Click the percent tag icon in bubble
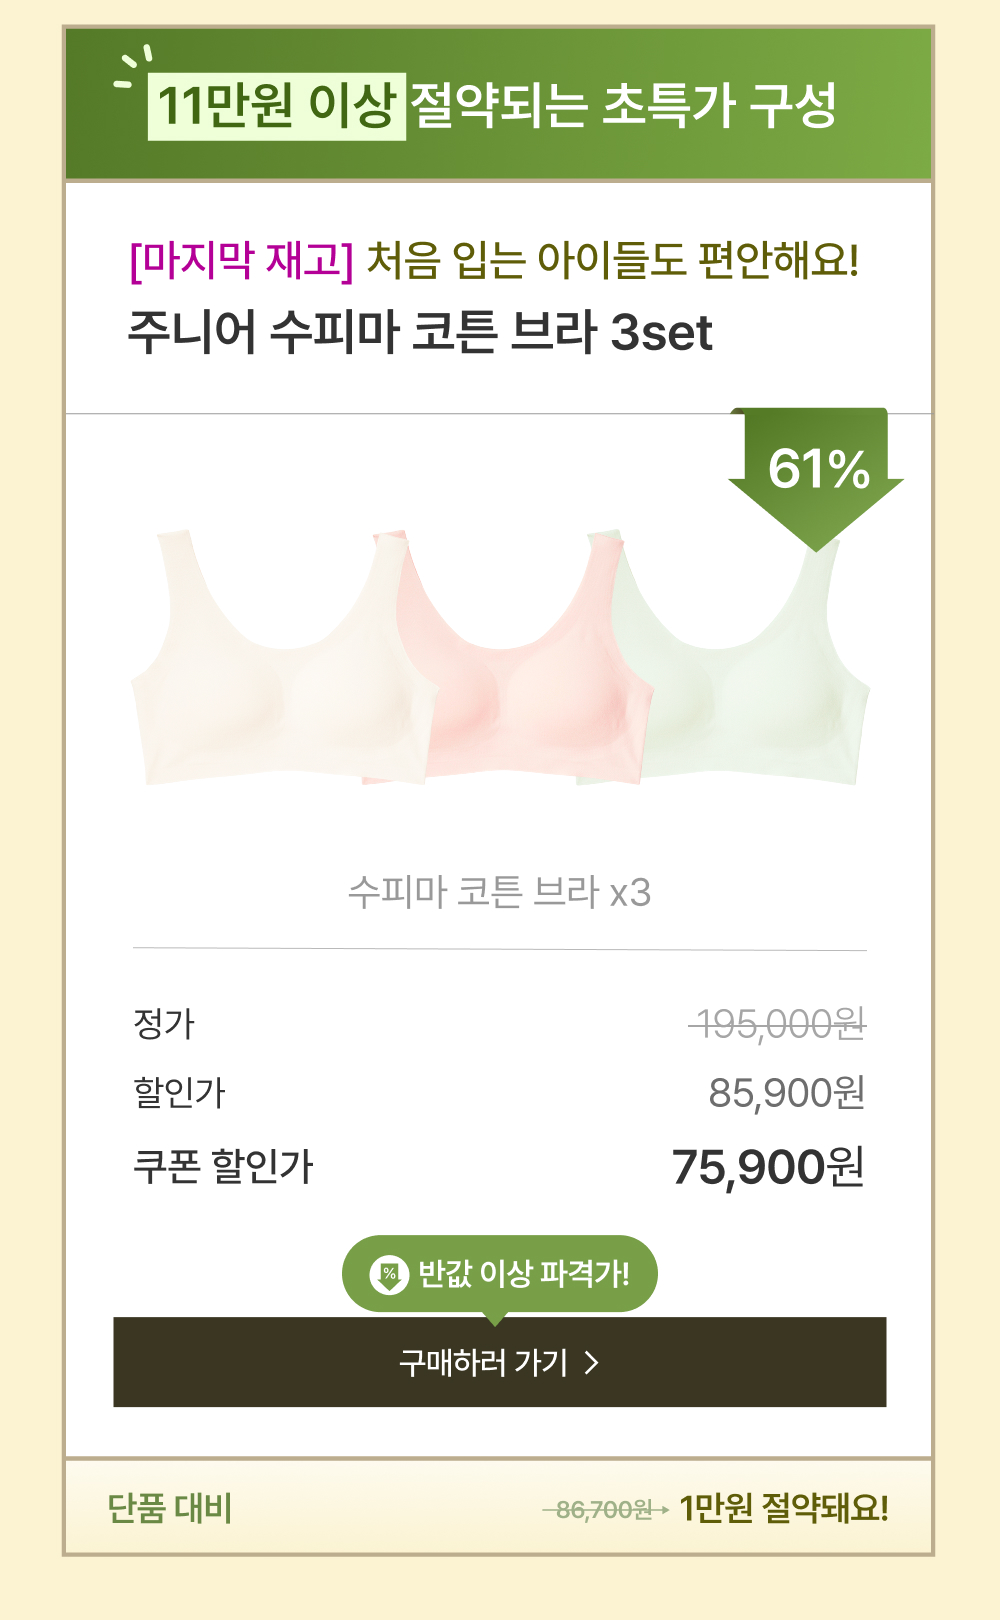1000x1620 pixels. coord(389,1274)
